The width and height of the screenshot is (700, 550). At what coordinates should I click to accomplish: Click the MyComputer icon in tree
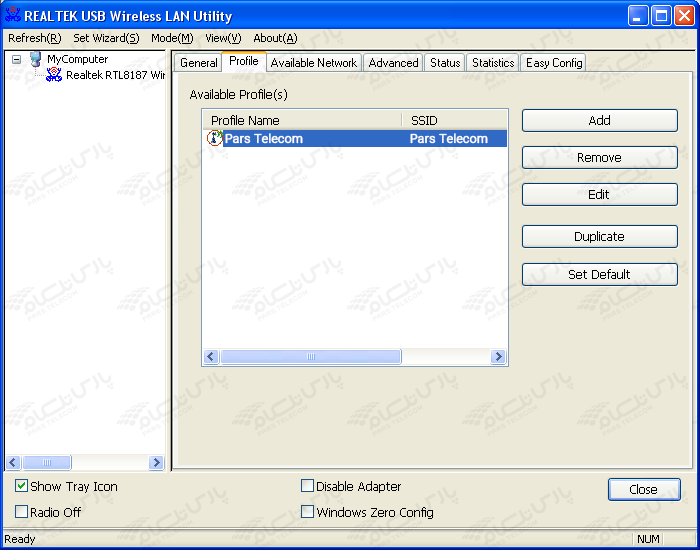tap(36, 59)
